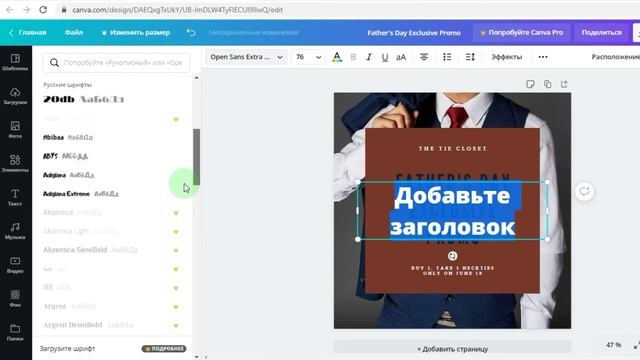The height and width of the screenshot is (360, 640).
Task: Click the add notes icon above page
Action: (530, 84)
